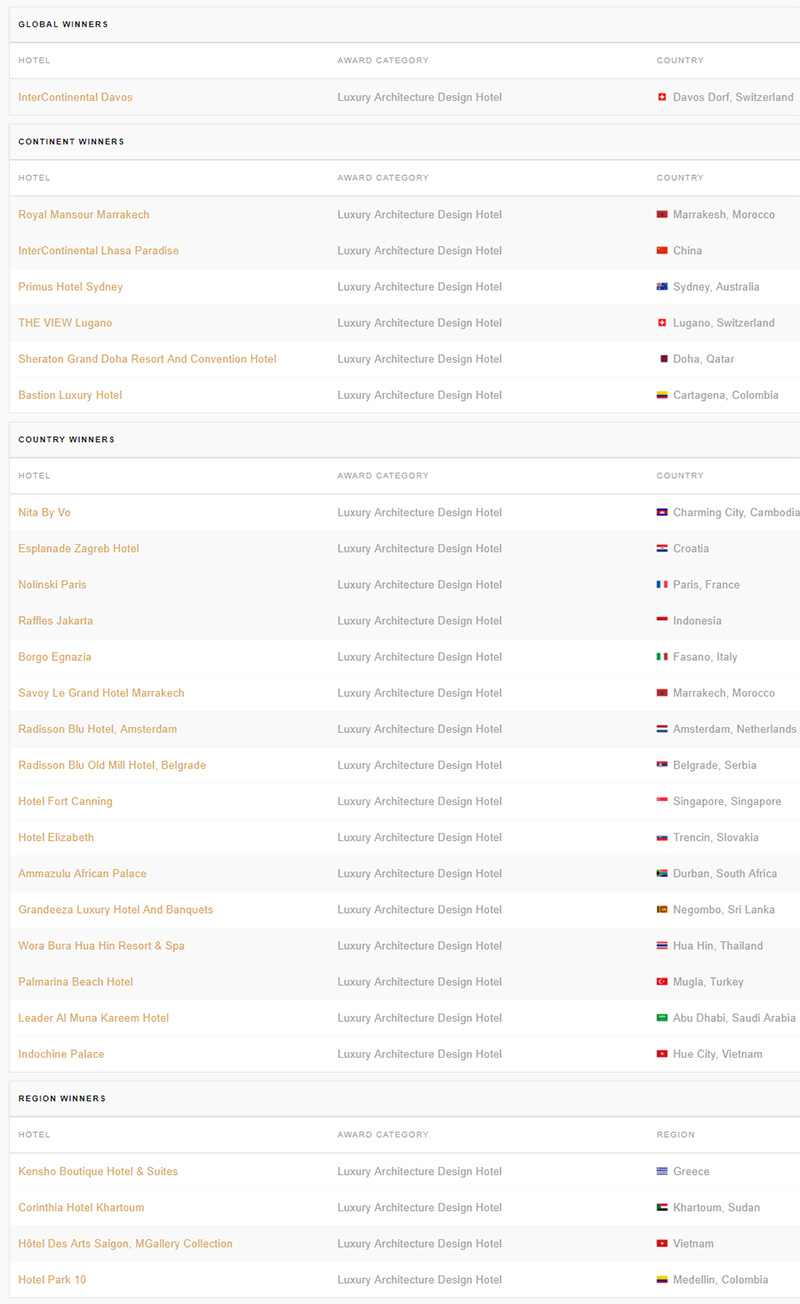Click the Australia flag beside Sydney
Image resolution: width=800 pixels, height=1304 pixels.
tap(662, 287)
